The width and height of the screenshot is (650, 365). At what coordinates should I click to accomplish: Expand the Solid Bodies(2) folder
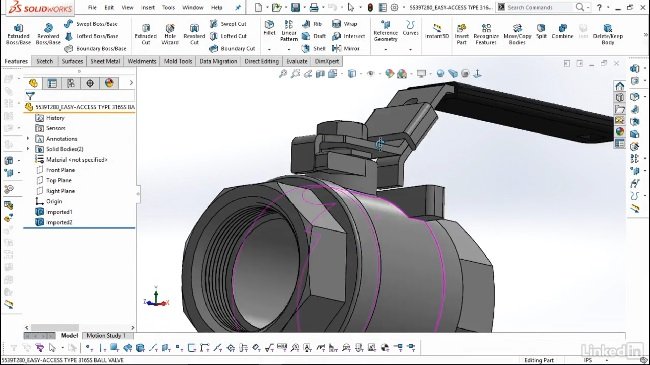coord(28,149)
